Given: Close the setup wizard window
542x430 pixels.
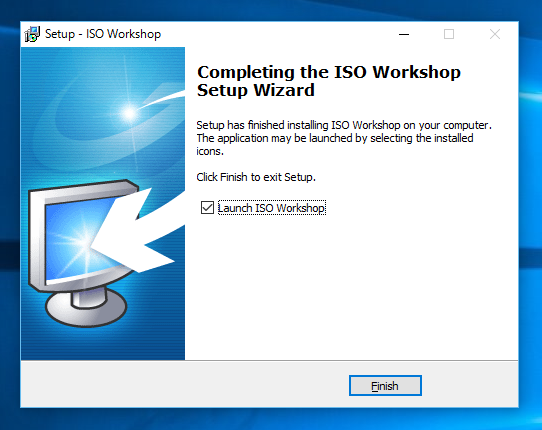Looking at the screenshot, I should click(x=495, y=34).
